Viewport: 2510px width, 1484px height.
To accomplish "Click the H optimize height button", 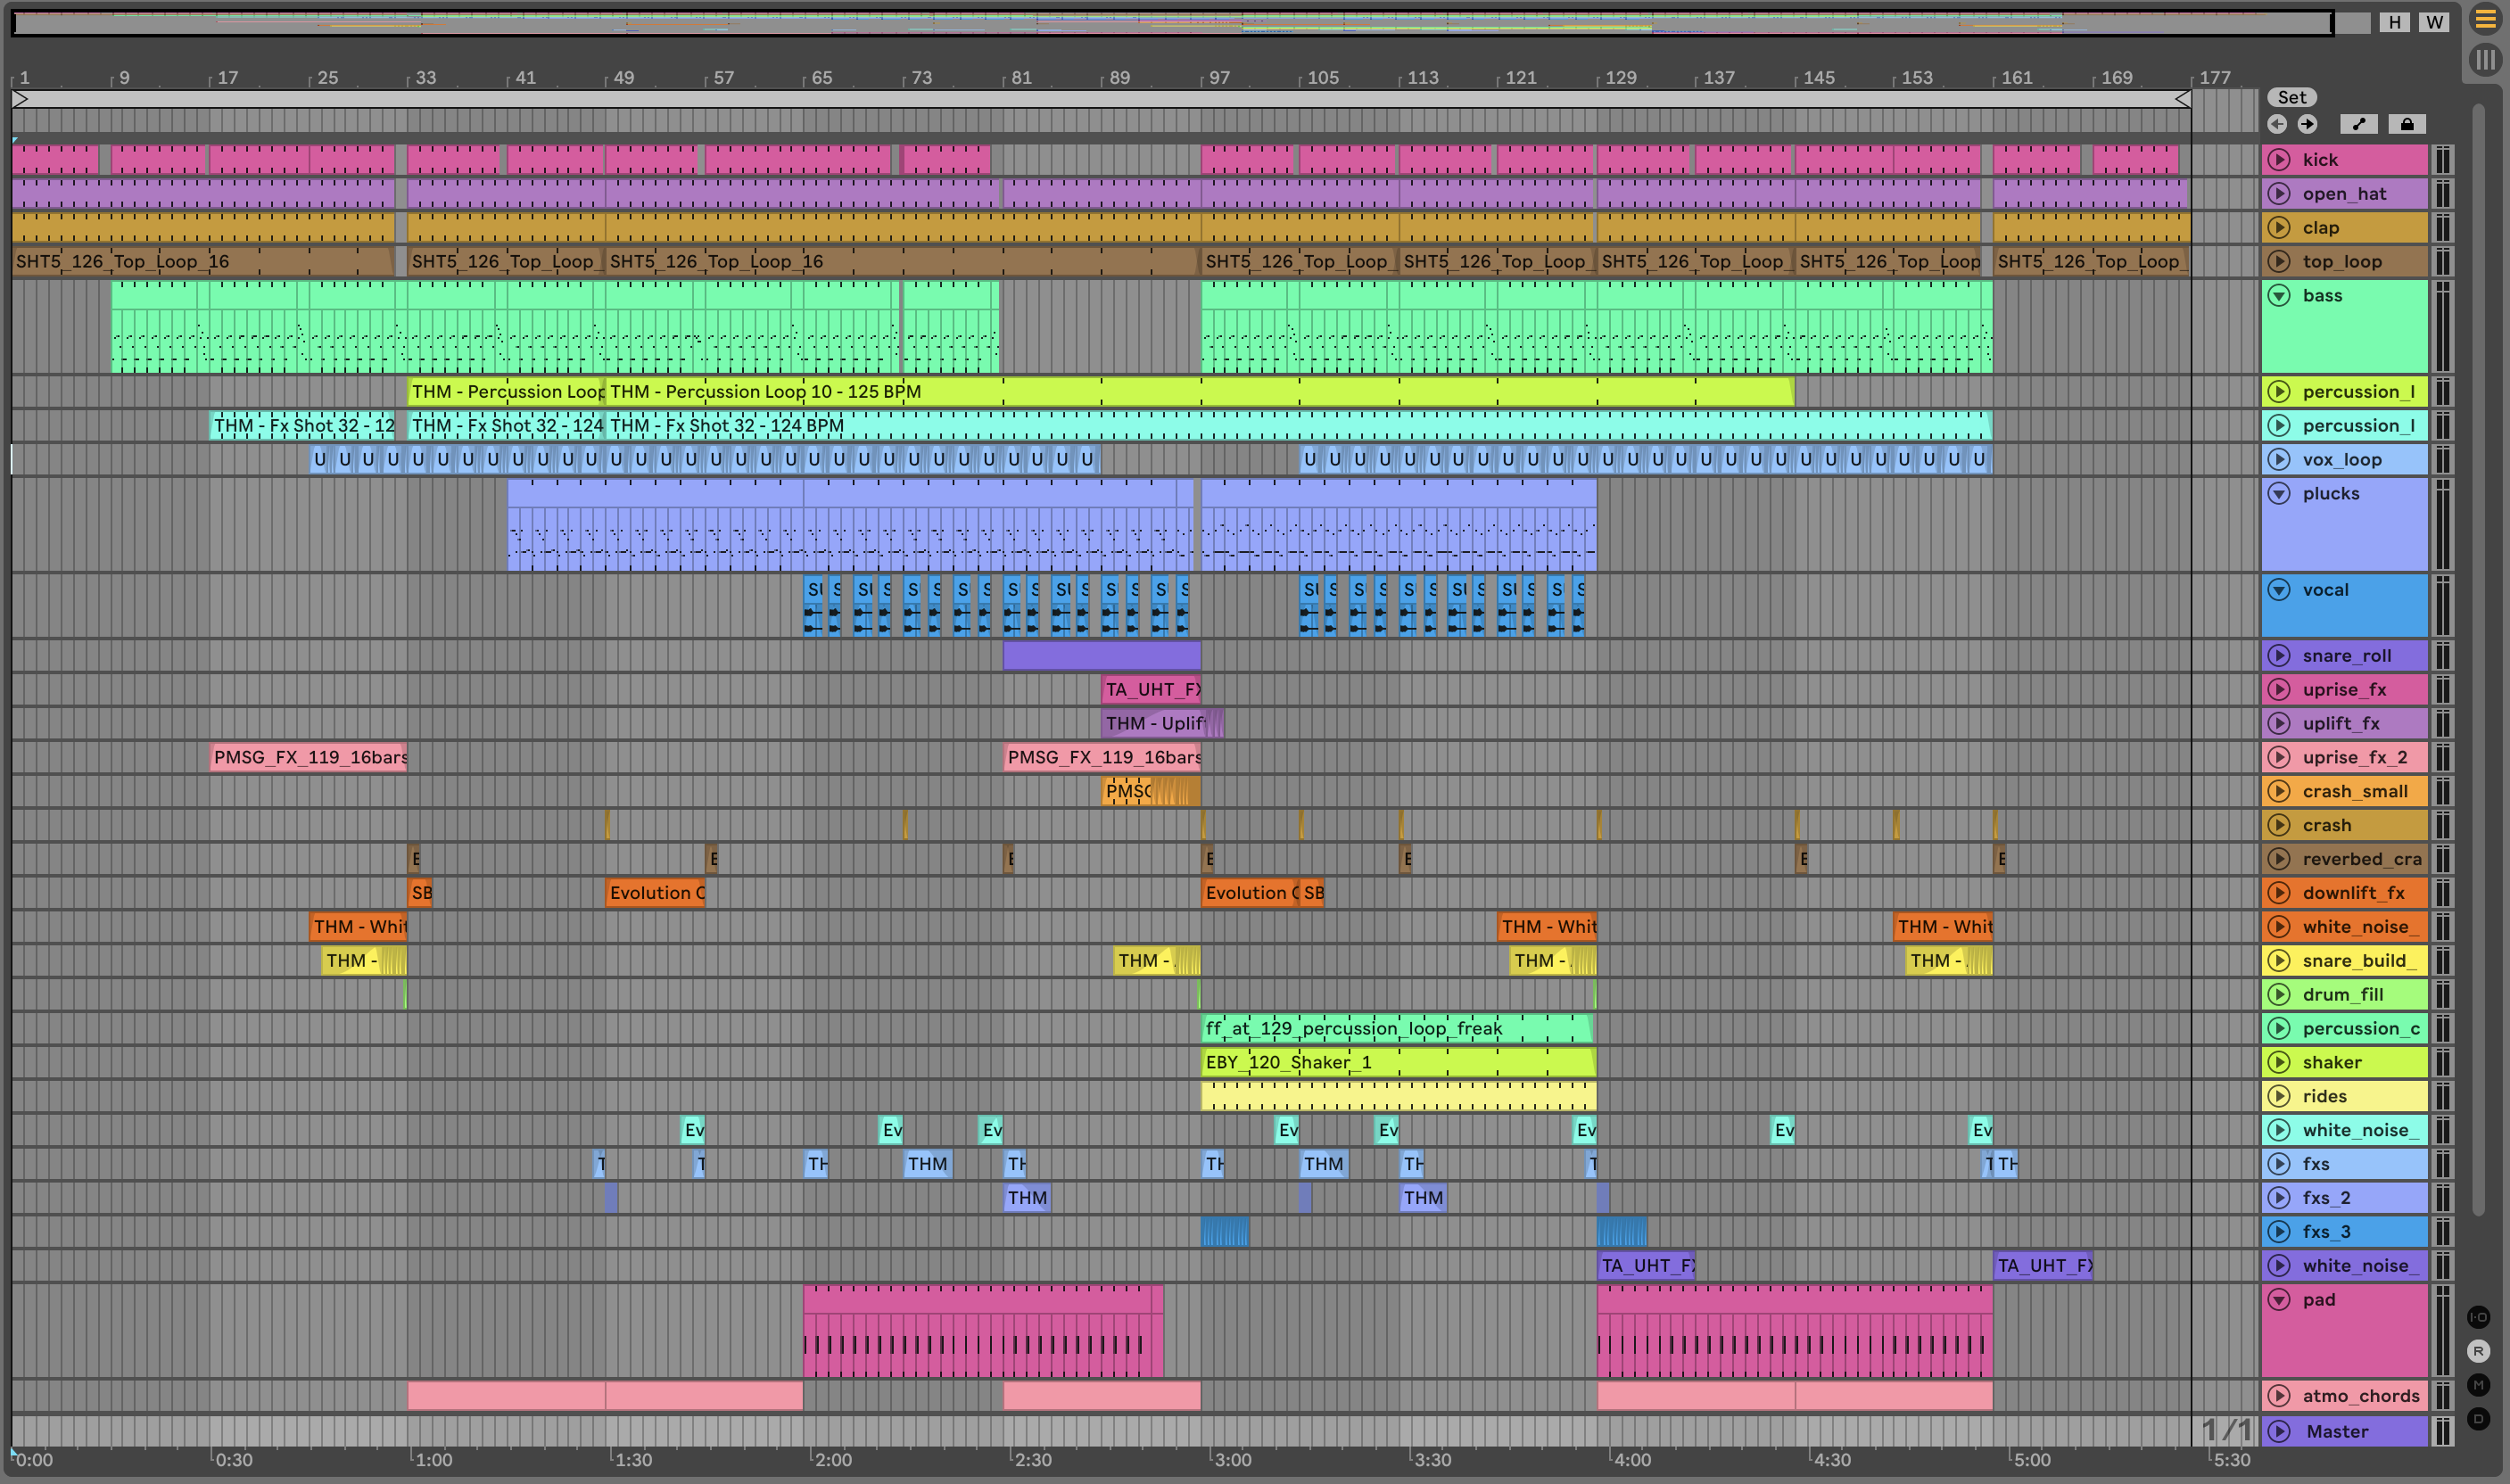I will point(2394,22).
